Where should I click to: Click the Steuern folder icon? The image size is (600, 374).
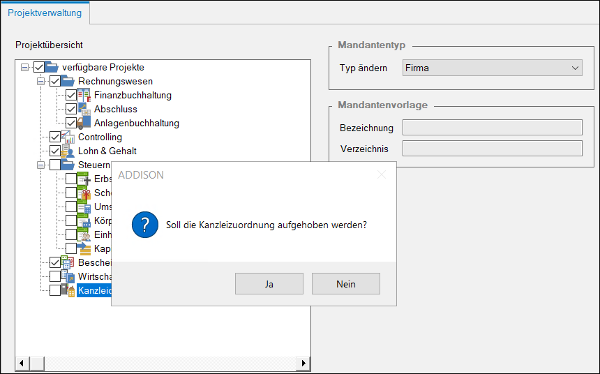click(x=68, y=165)
